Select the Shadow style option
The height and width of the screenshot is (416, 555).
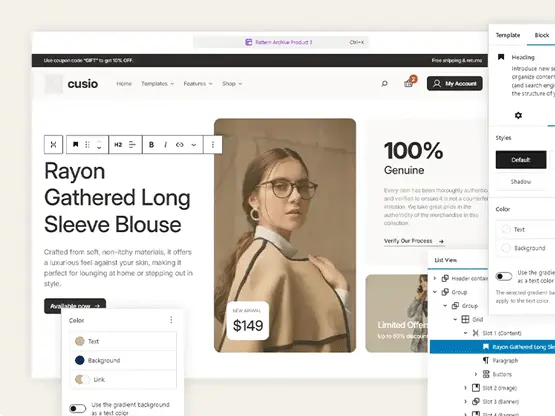(x=521, y=182)
